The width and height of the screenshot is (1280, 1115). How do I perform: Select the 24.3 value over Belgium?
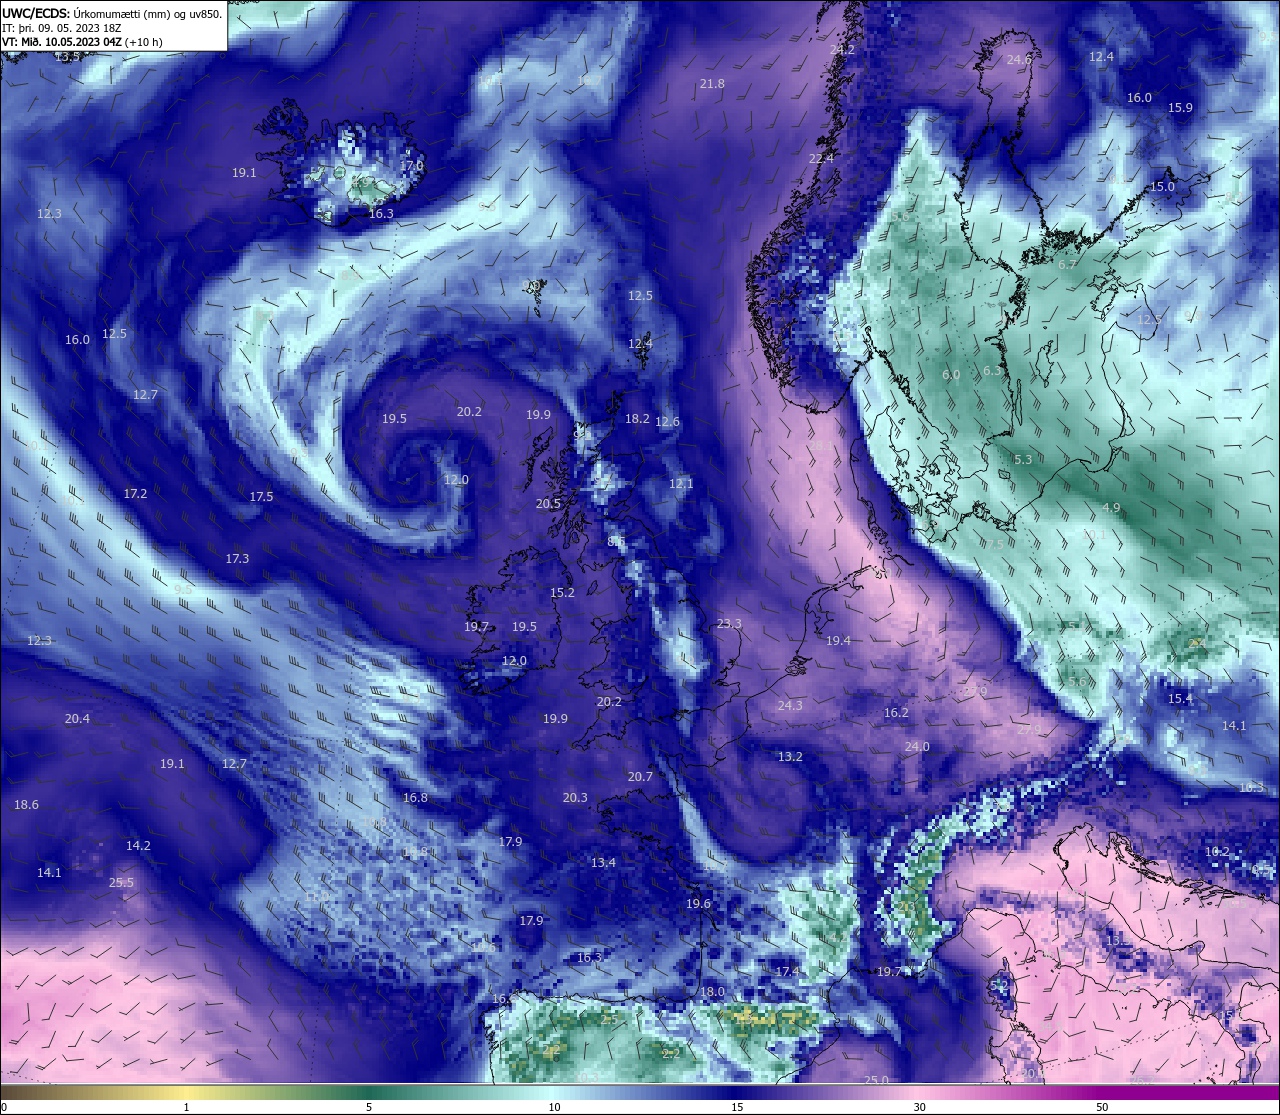[x=790, y=706]
